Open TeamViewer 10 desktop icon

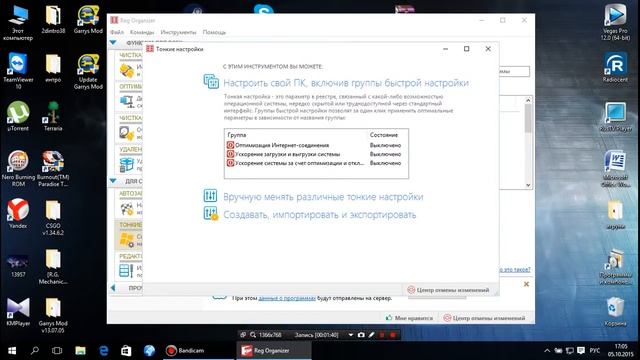(18, 70)
